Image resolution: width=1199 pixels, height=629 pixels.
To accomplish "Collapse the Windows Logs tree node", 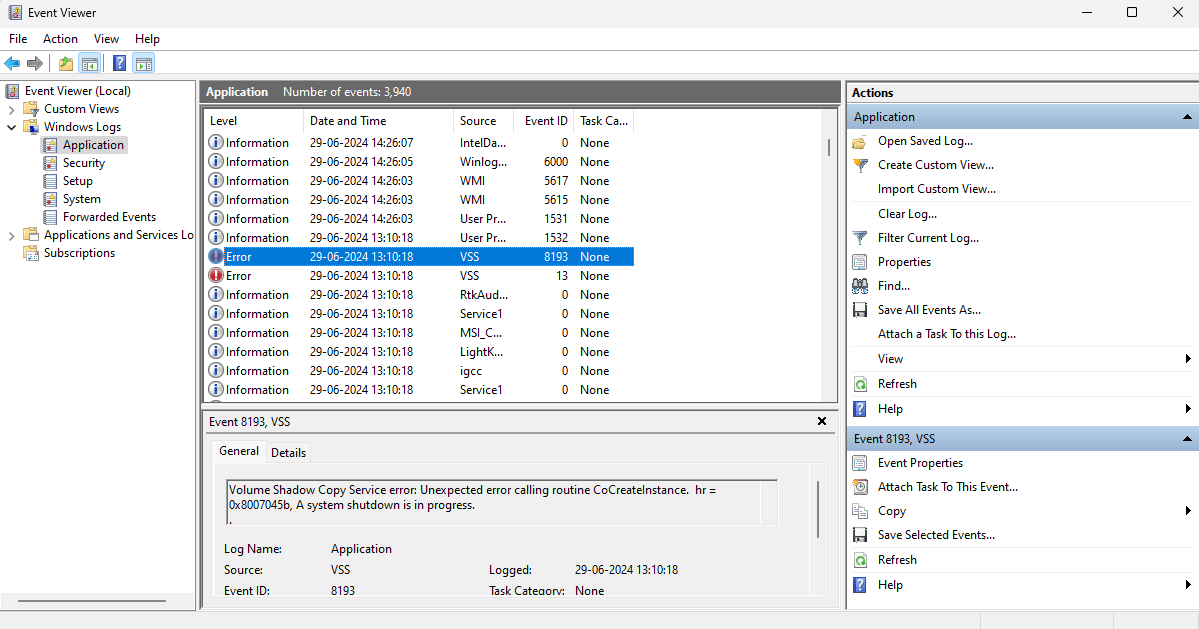I will tap(11, 127).
